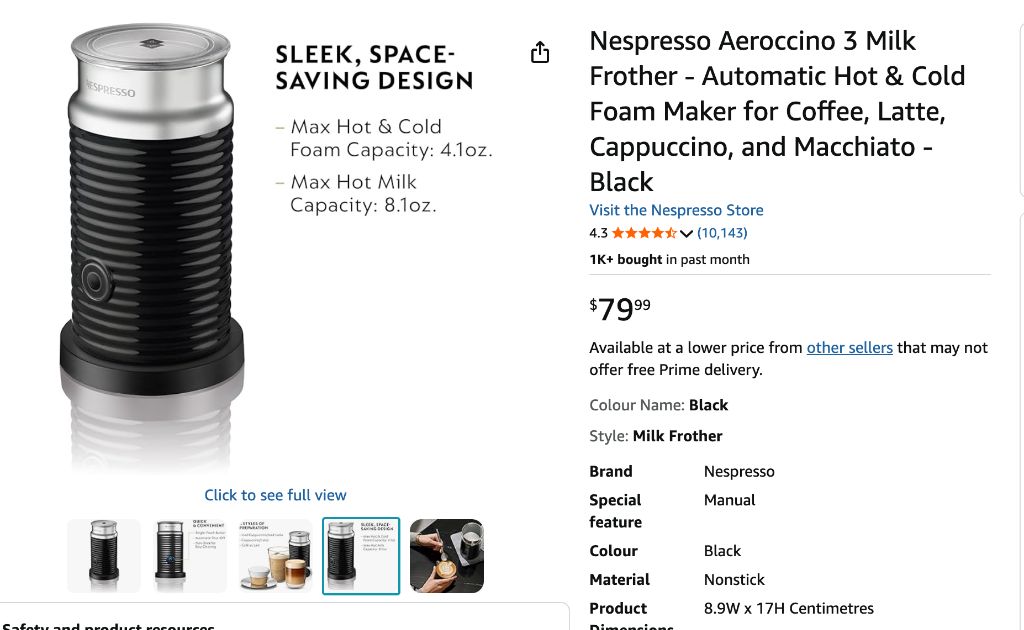Click the Style: Milk Frother label
The width and height of the screenshot is (1024, 630).
655,436
